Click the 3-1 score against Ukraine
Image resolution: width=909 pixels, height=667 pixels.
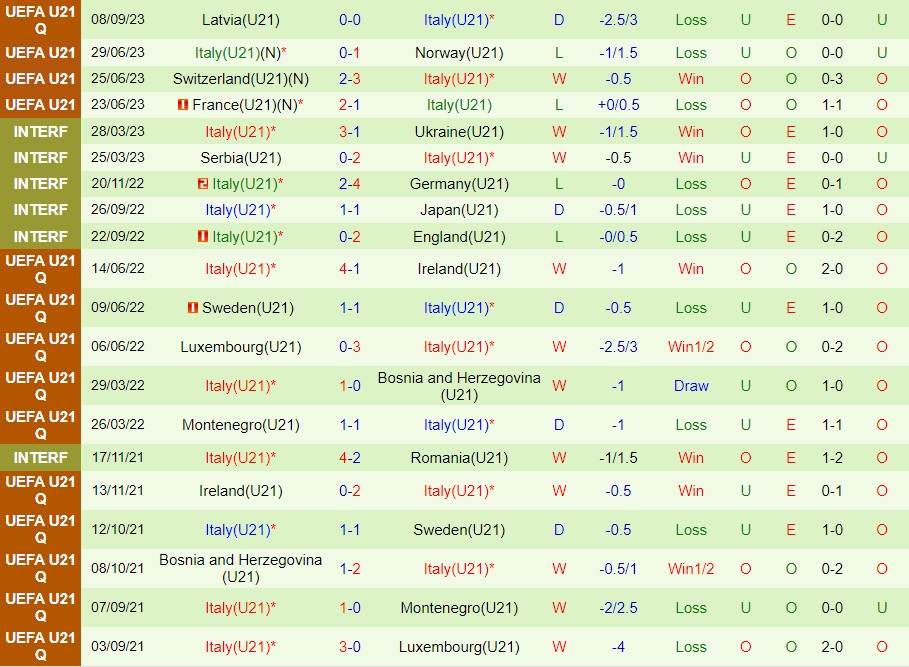pos(350,132)
